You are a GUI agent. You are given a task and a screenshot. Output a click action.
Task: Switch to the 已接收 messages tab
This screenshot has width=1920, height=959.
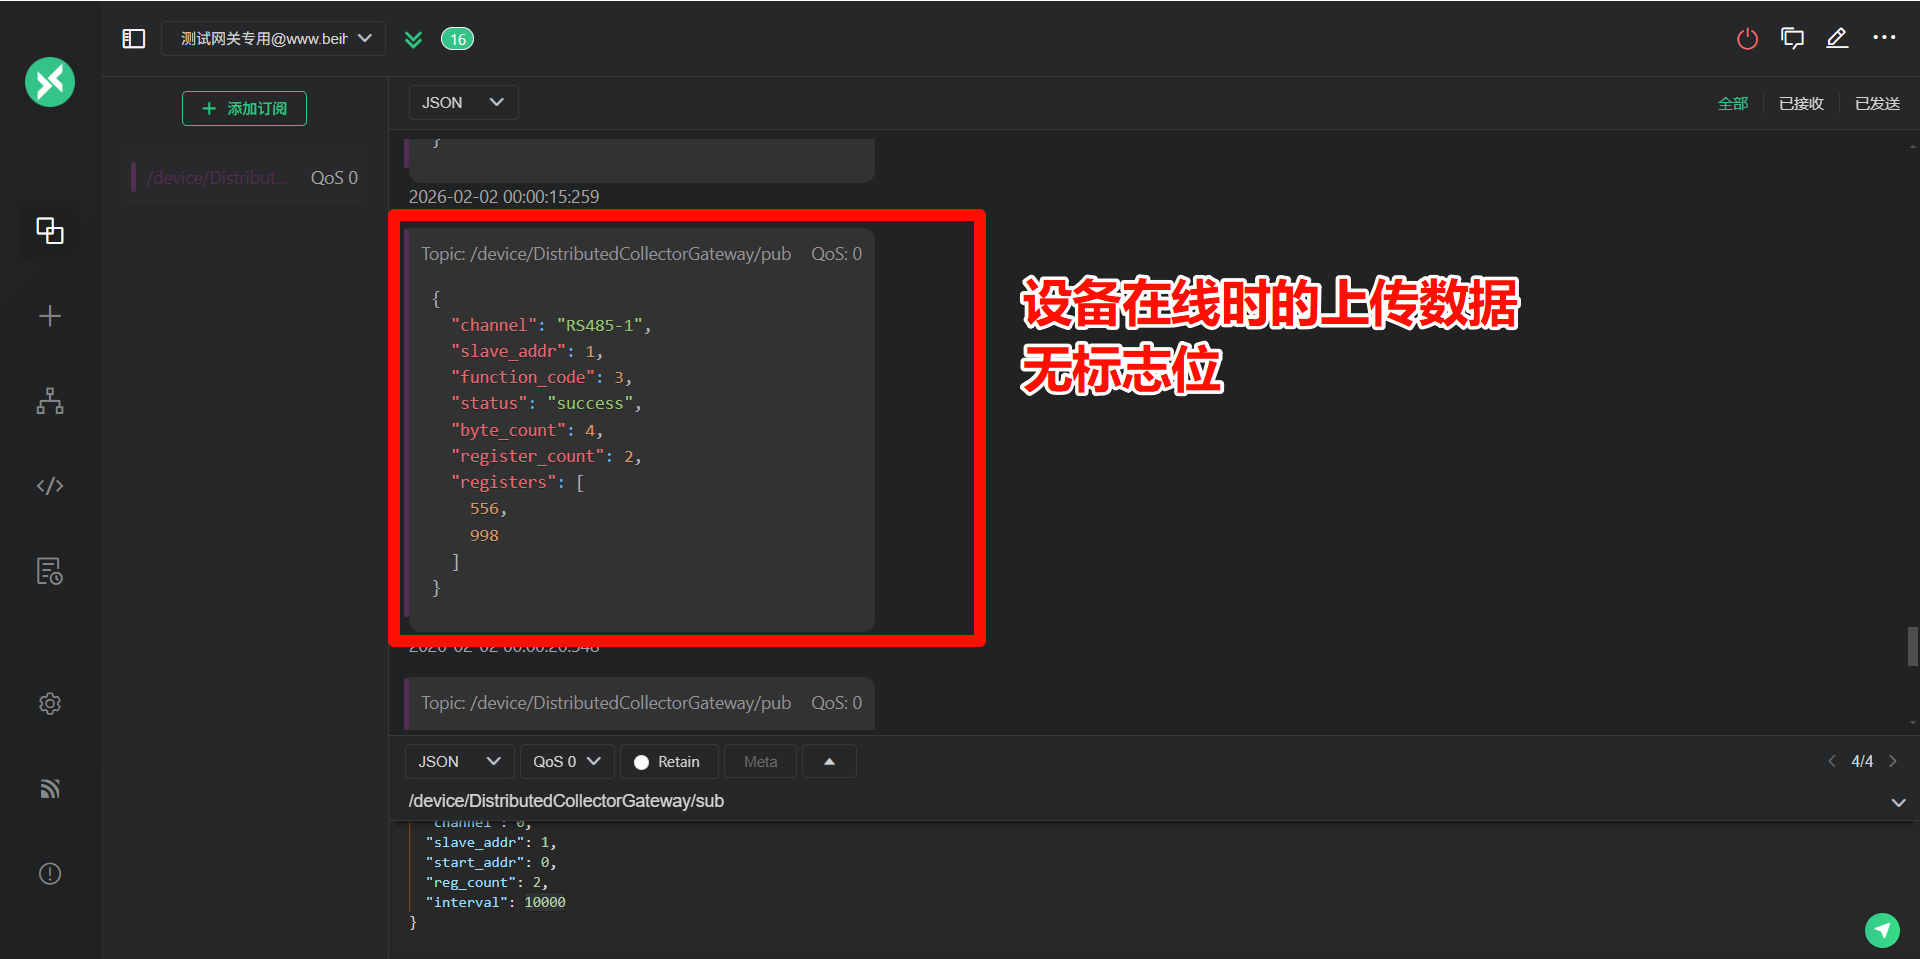[x=1801, y=104]
